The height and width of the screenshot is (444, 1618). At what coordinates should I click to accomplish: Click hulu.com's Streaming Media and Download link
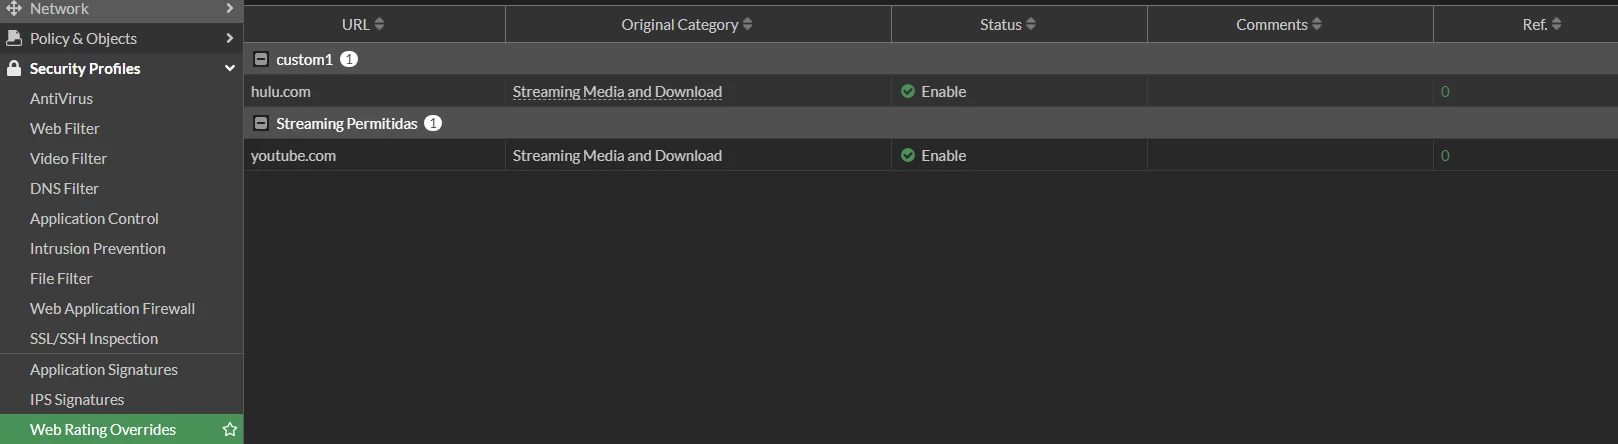point(617,91)
